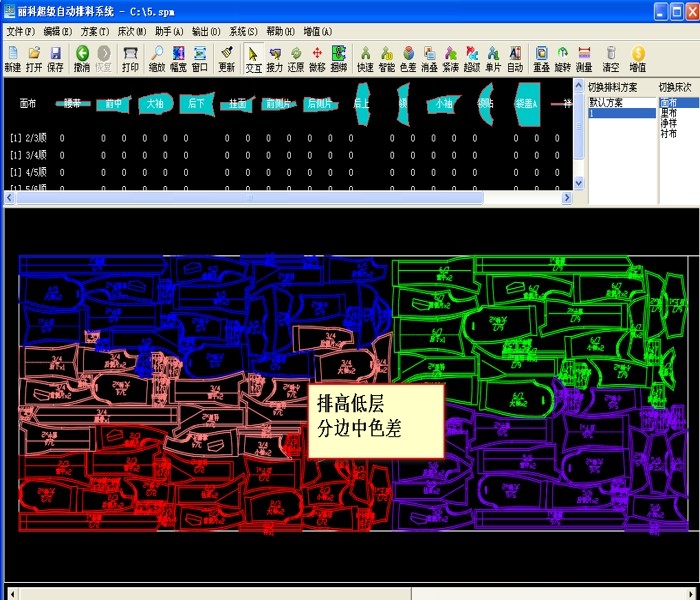The image size is (700, 600).
Task: Click the 袋盖A piece thumbnail
Action: (527, 104)
